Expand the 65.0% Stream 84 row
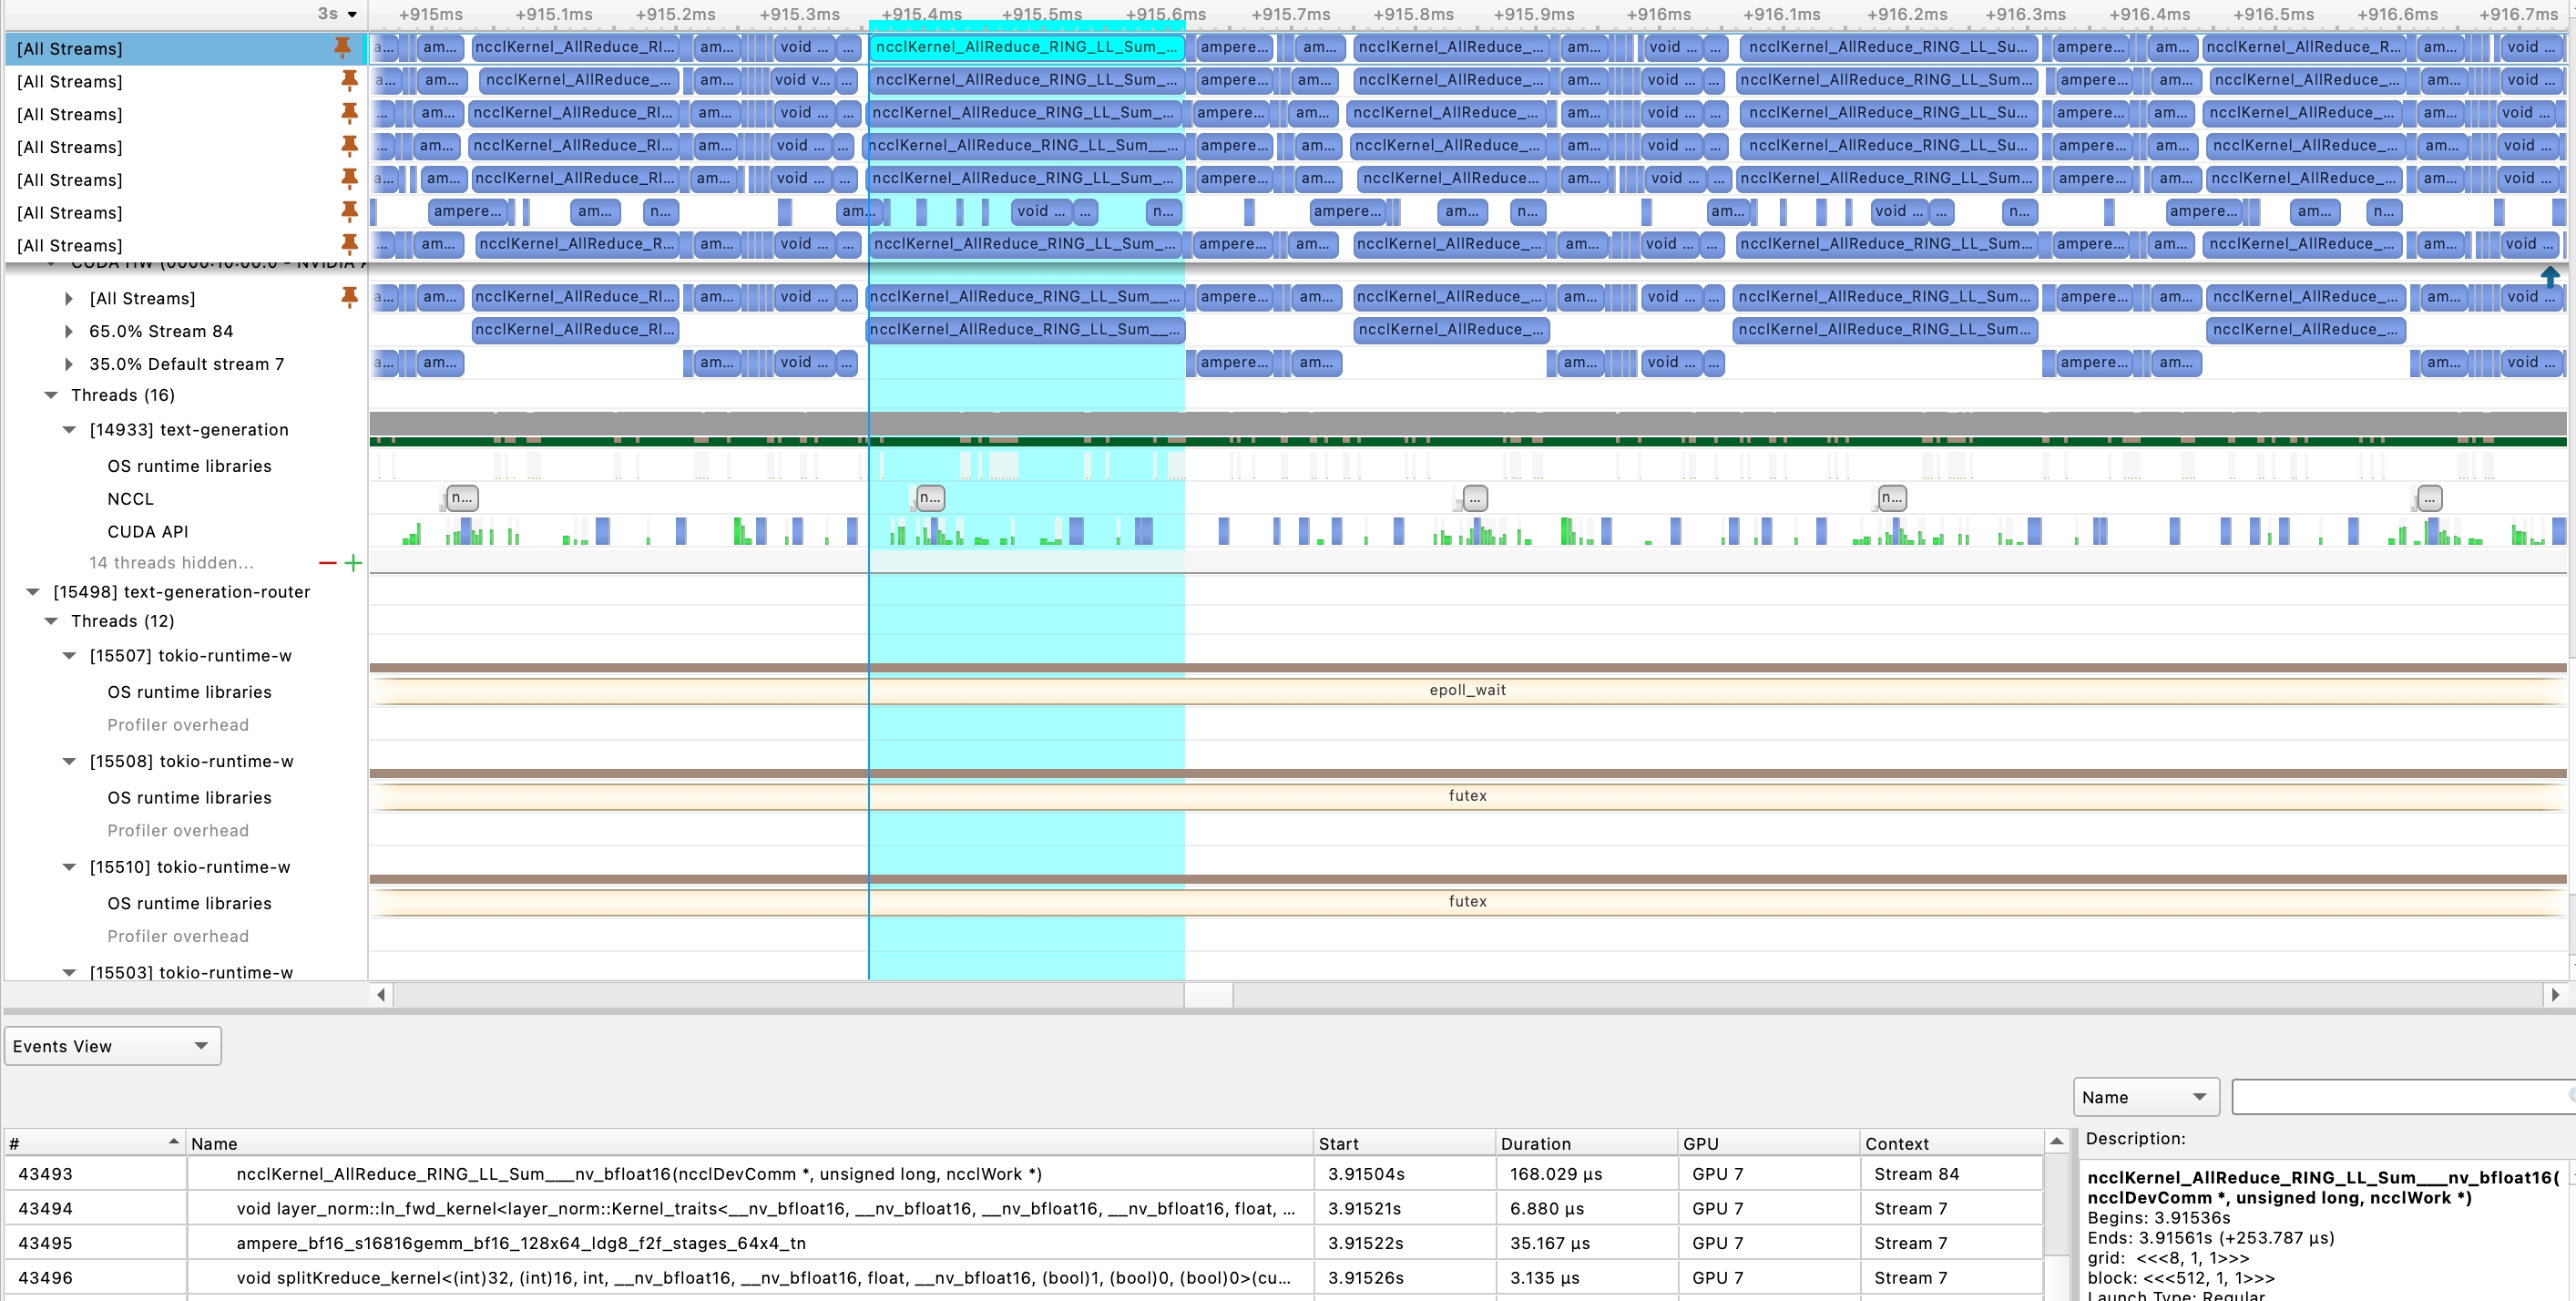Viewport: 2576px width, 1301px height. coord(68,331)
